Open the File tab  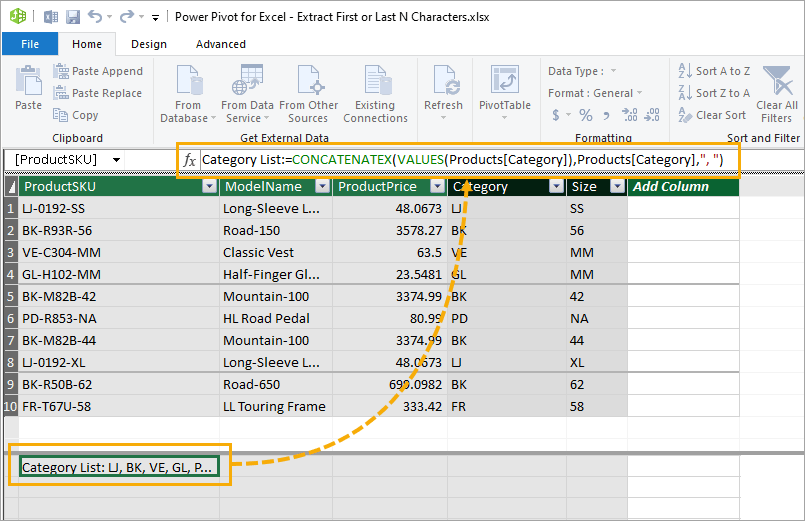[x=30, y=44]
